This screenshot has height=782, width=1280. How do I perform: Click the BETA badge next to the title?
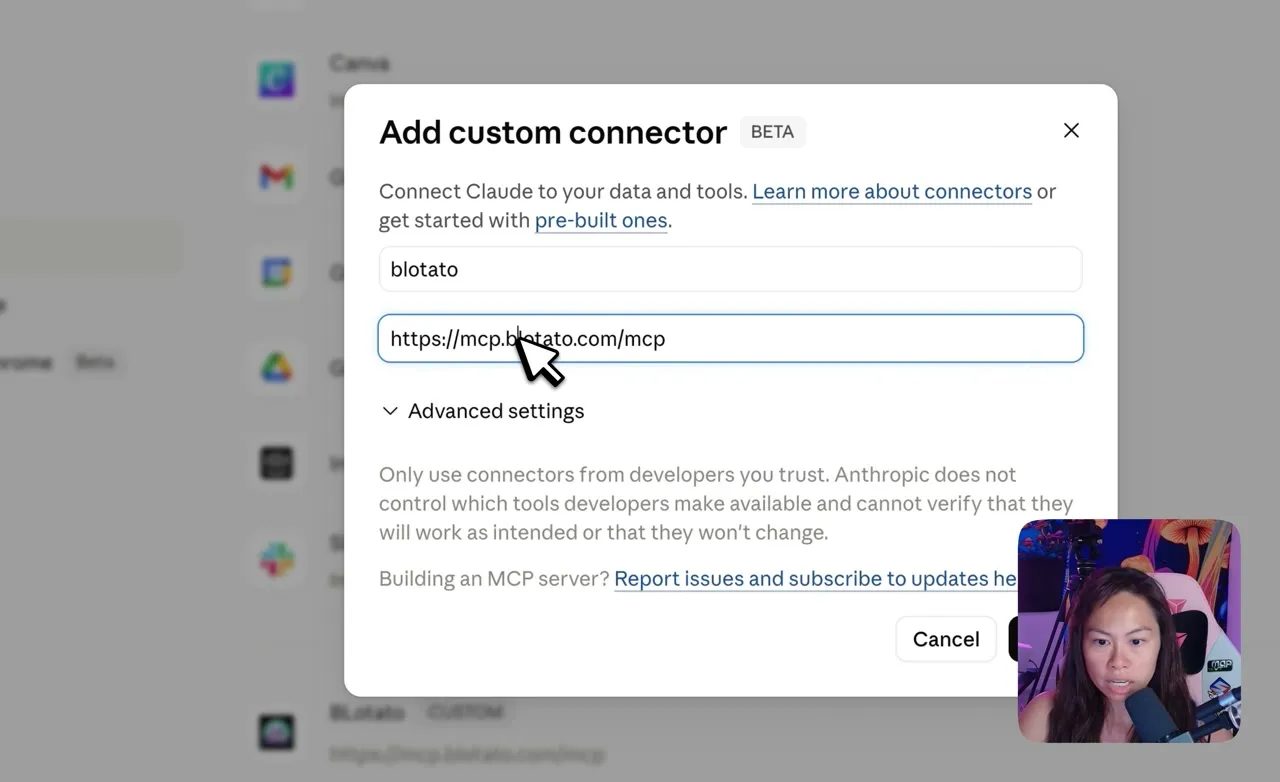(x=773, y=132)
